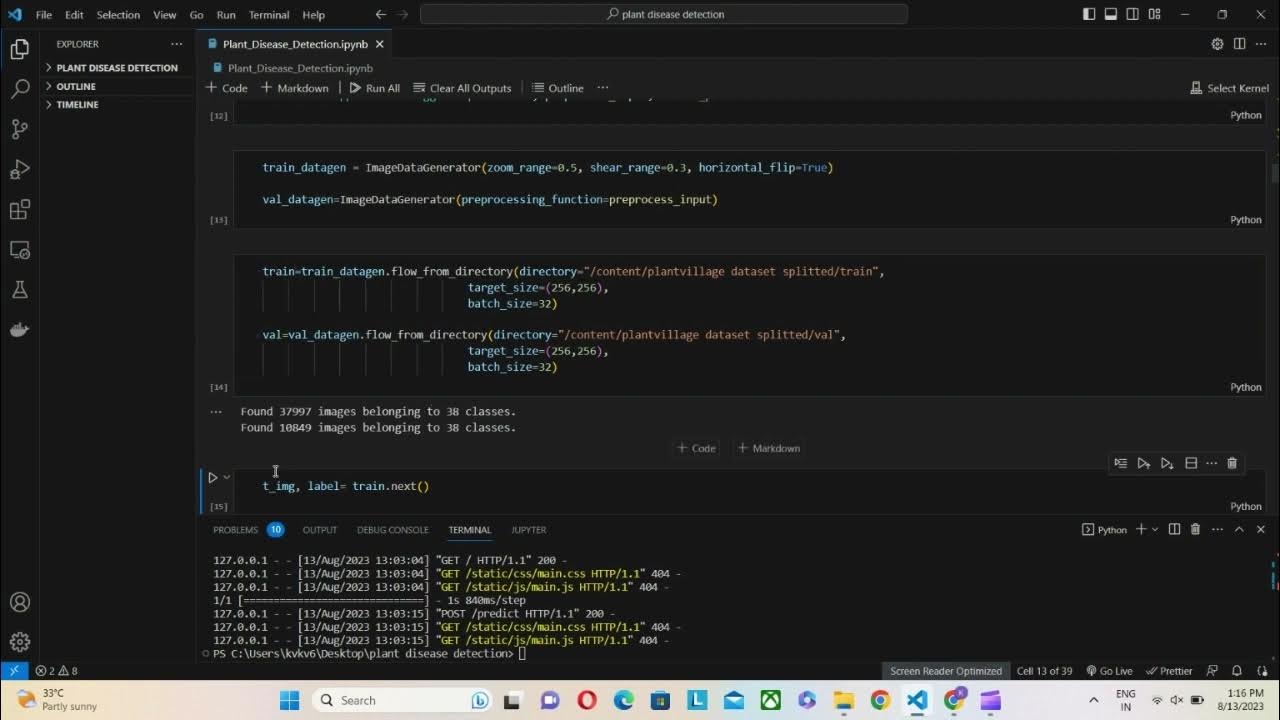The image size is (1280, 720).
Task: Kill the terminal with trash icon
Action: click(1195, 530)
